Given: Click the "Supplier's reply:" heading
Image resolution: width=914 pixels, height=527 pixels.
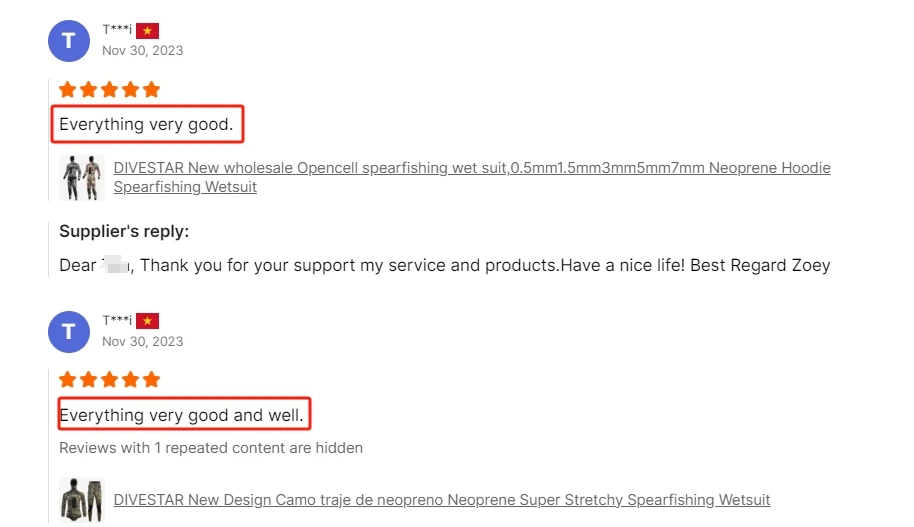Looking at the screenshot, I should pos(124,232).
